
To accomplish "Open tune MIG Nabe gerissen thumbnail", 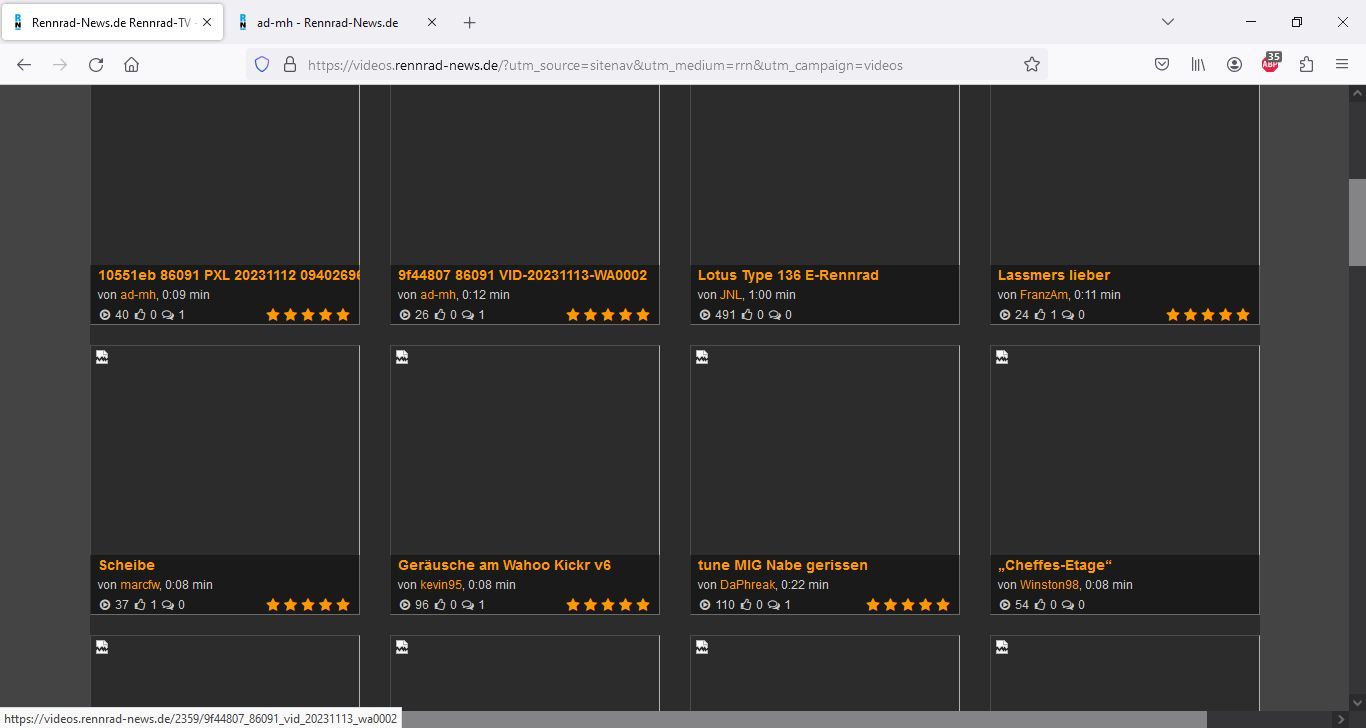I will click(825, 450).
